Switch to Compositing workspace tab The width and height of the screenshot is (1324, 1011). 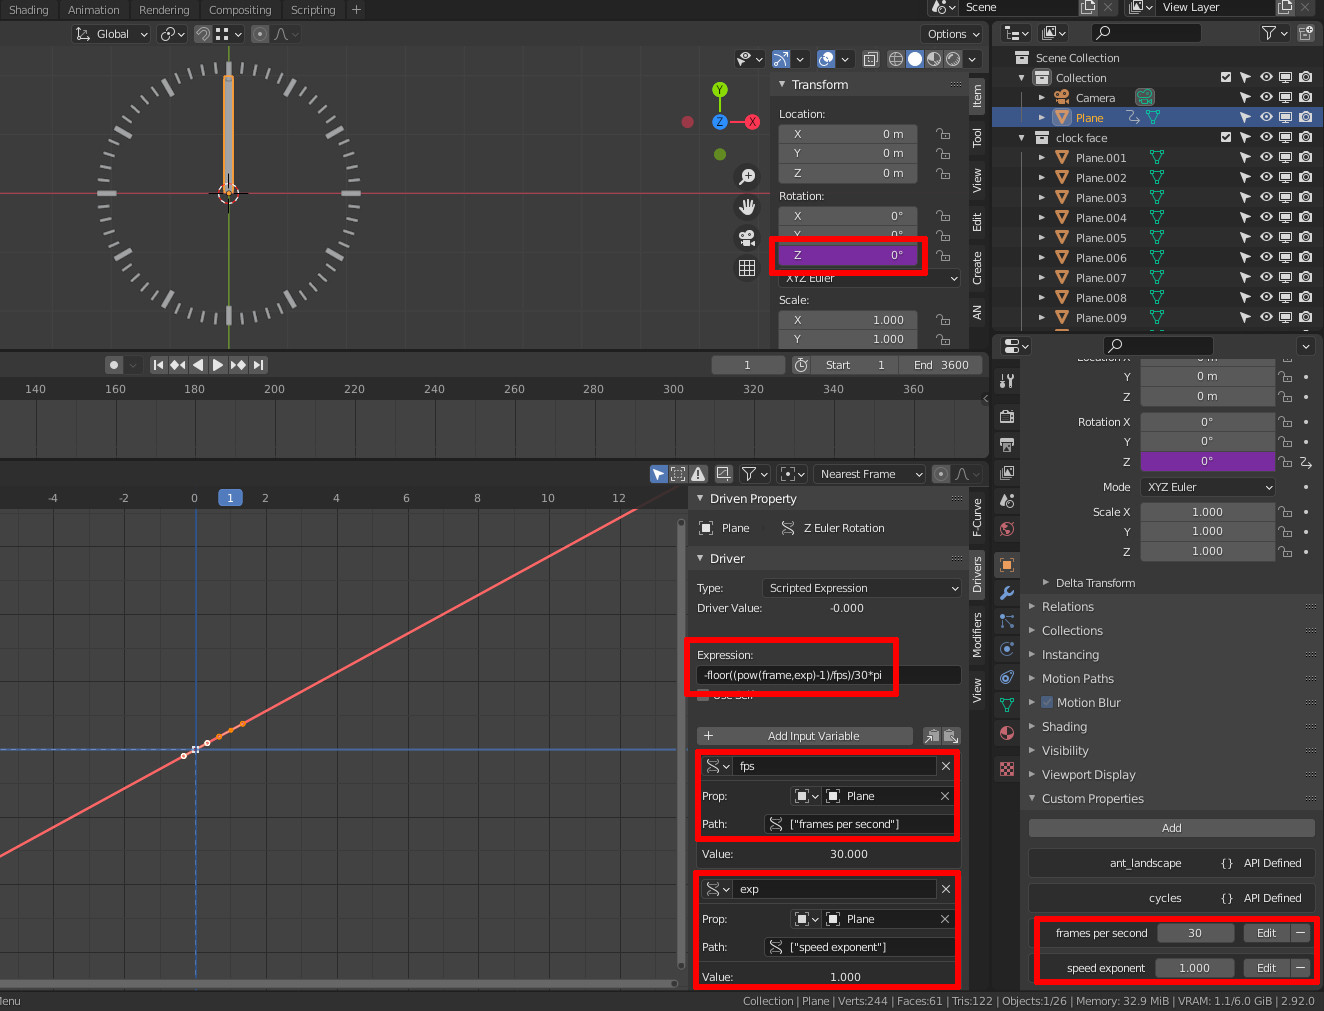240,10
